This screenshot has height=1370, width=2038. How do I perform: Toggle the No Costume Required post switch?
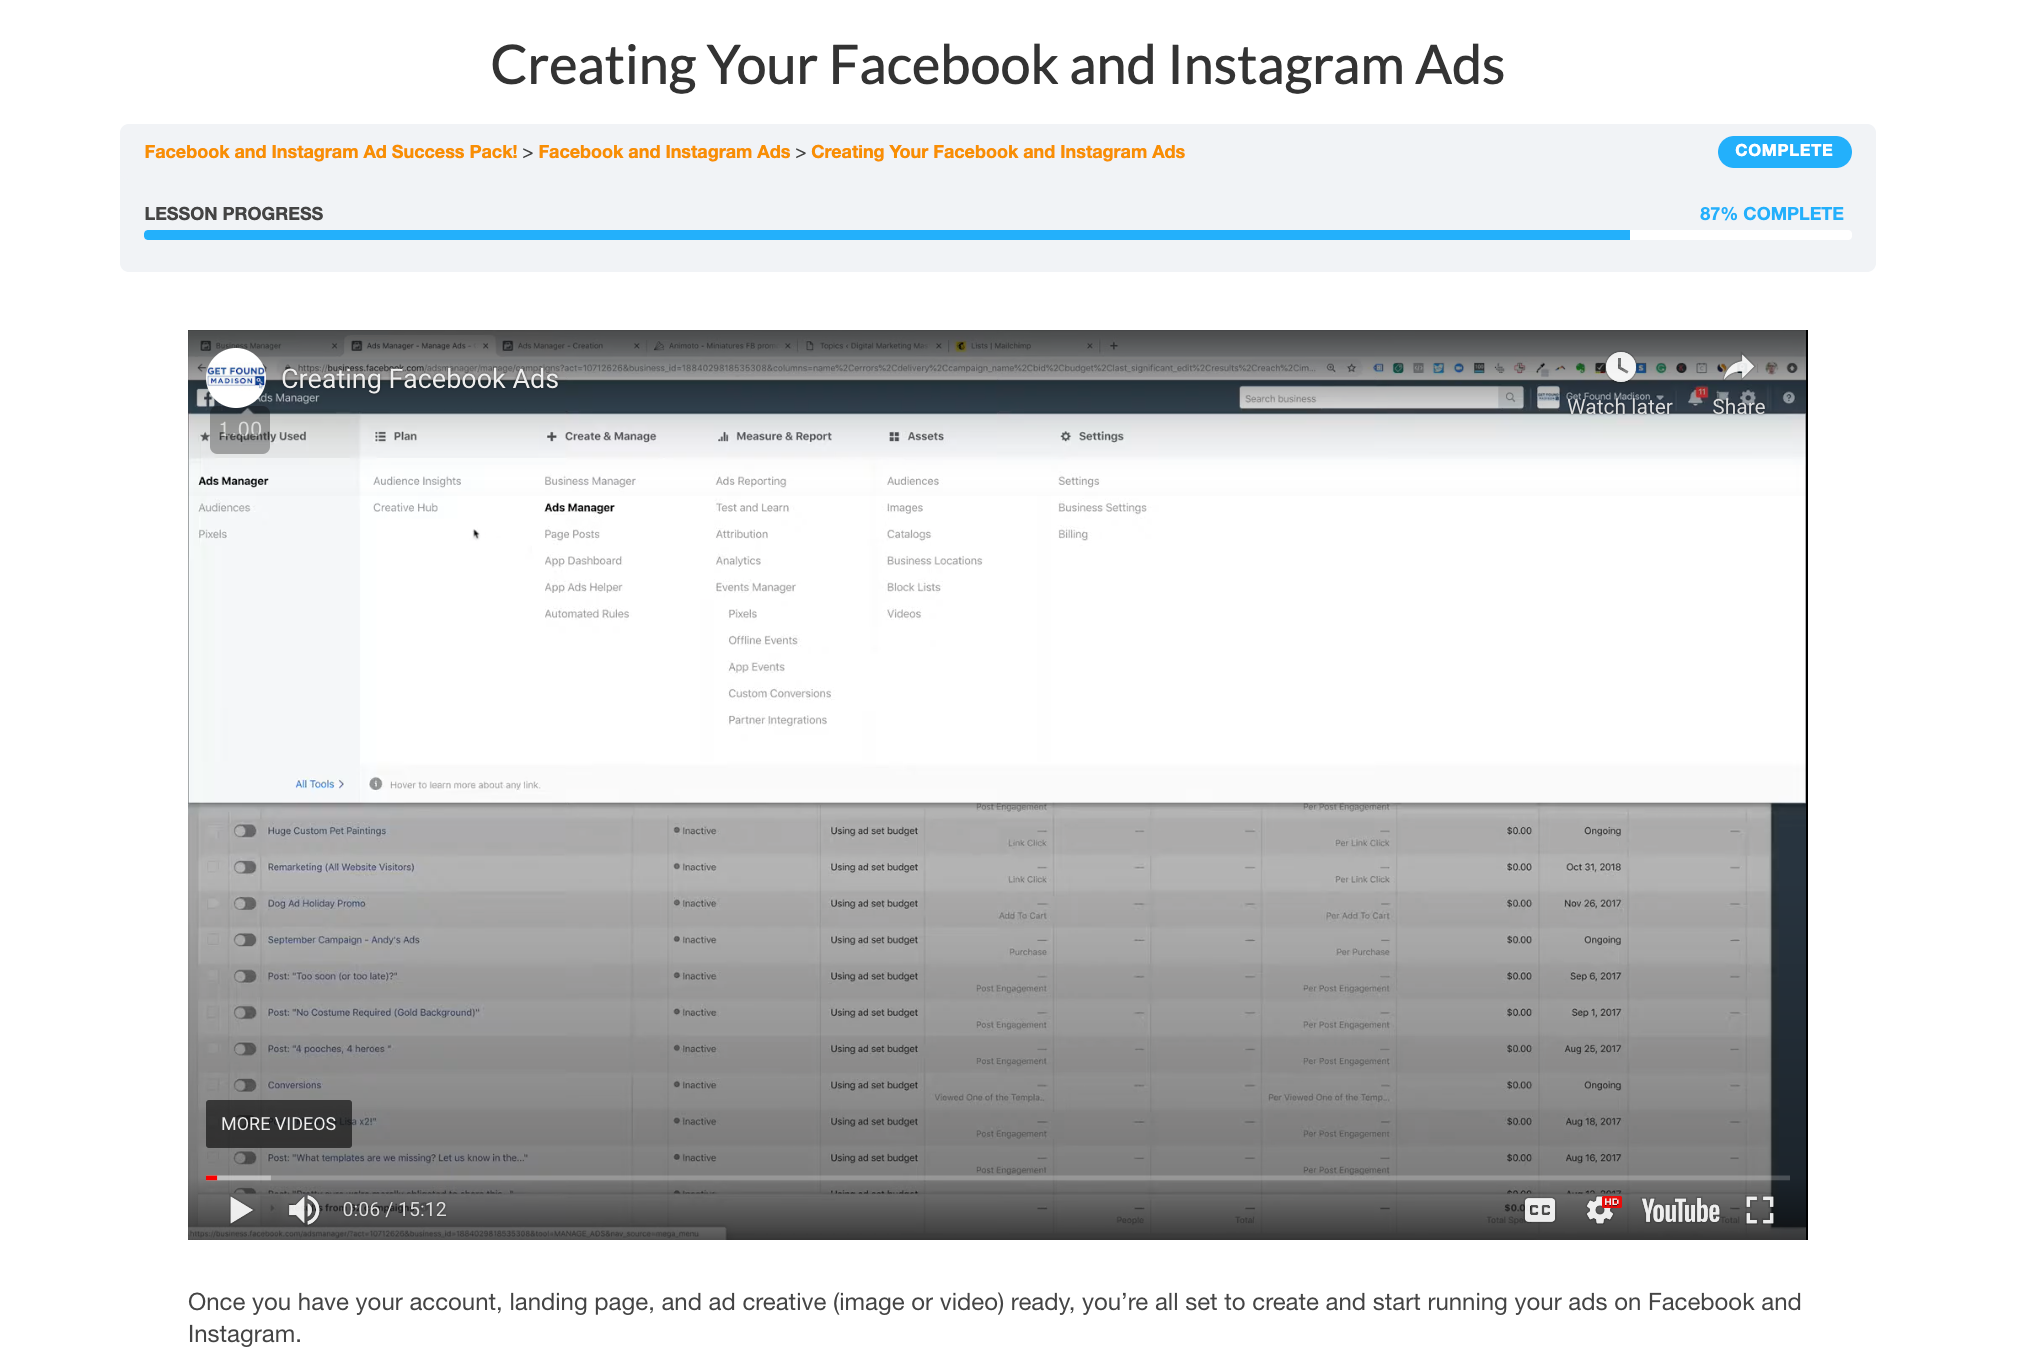click(x=245, y=1012)
